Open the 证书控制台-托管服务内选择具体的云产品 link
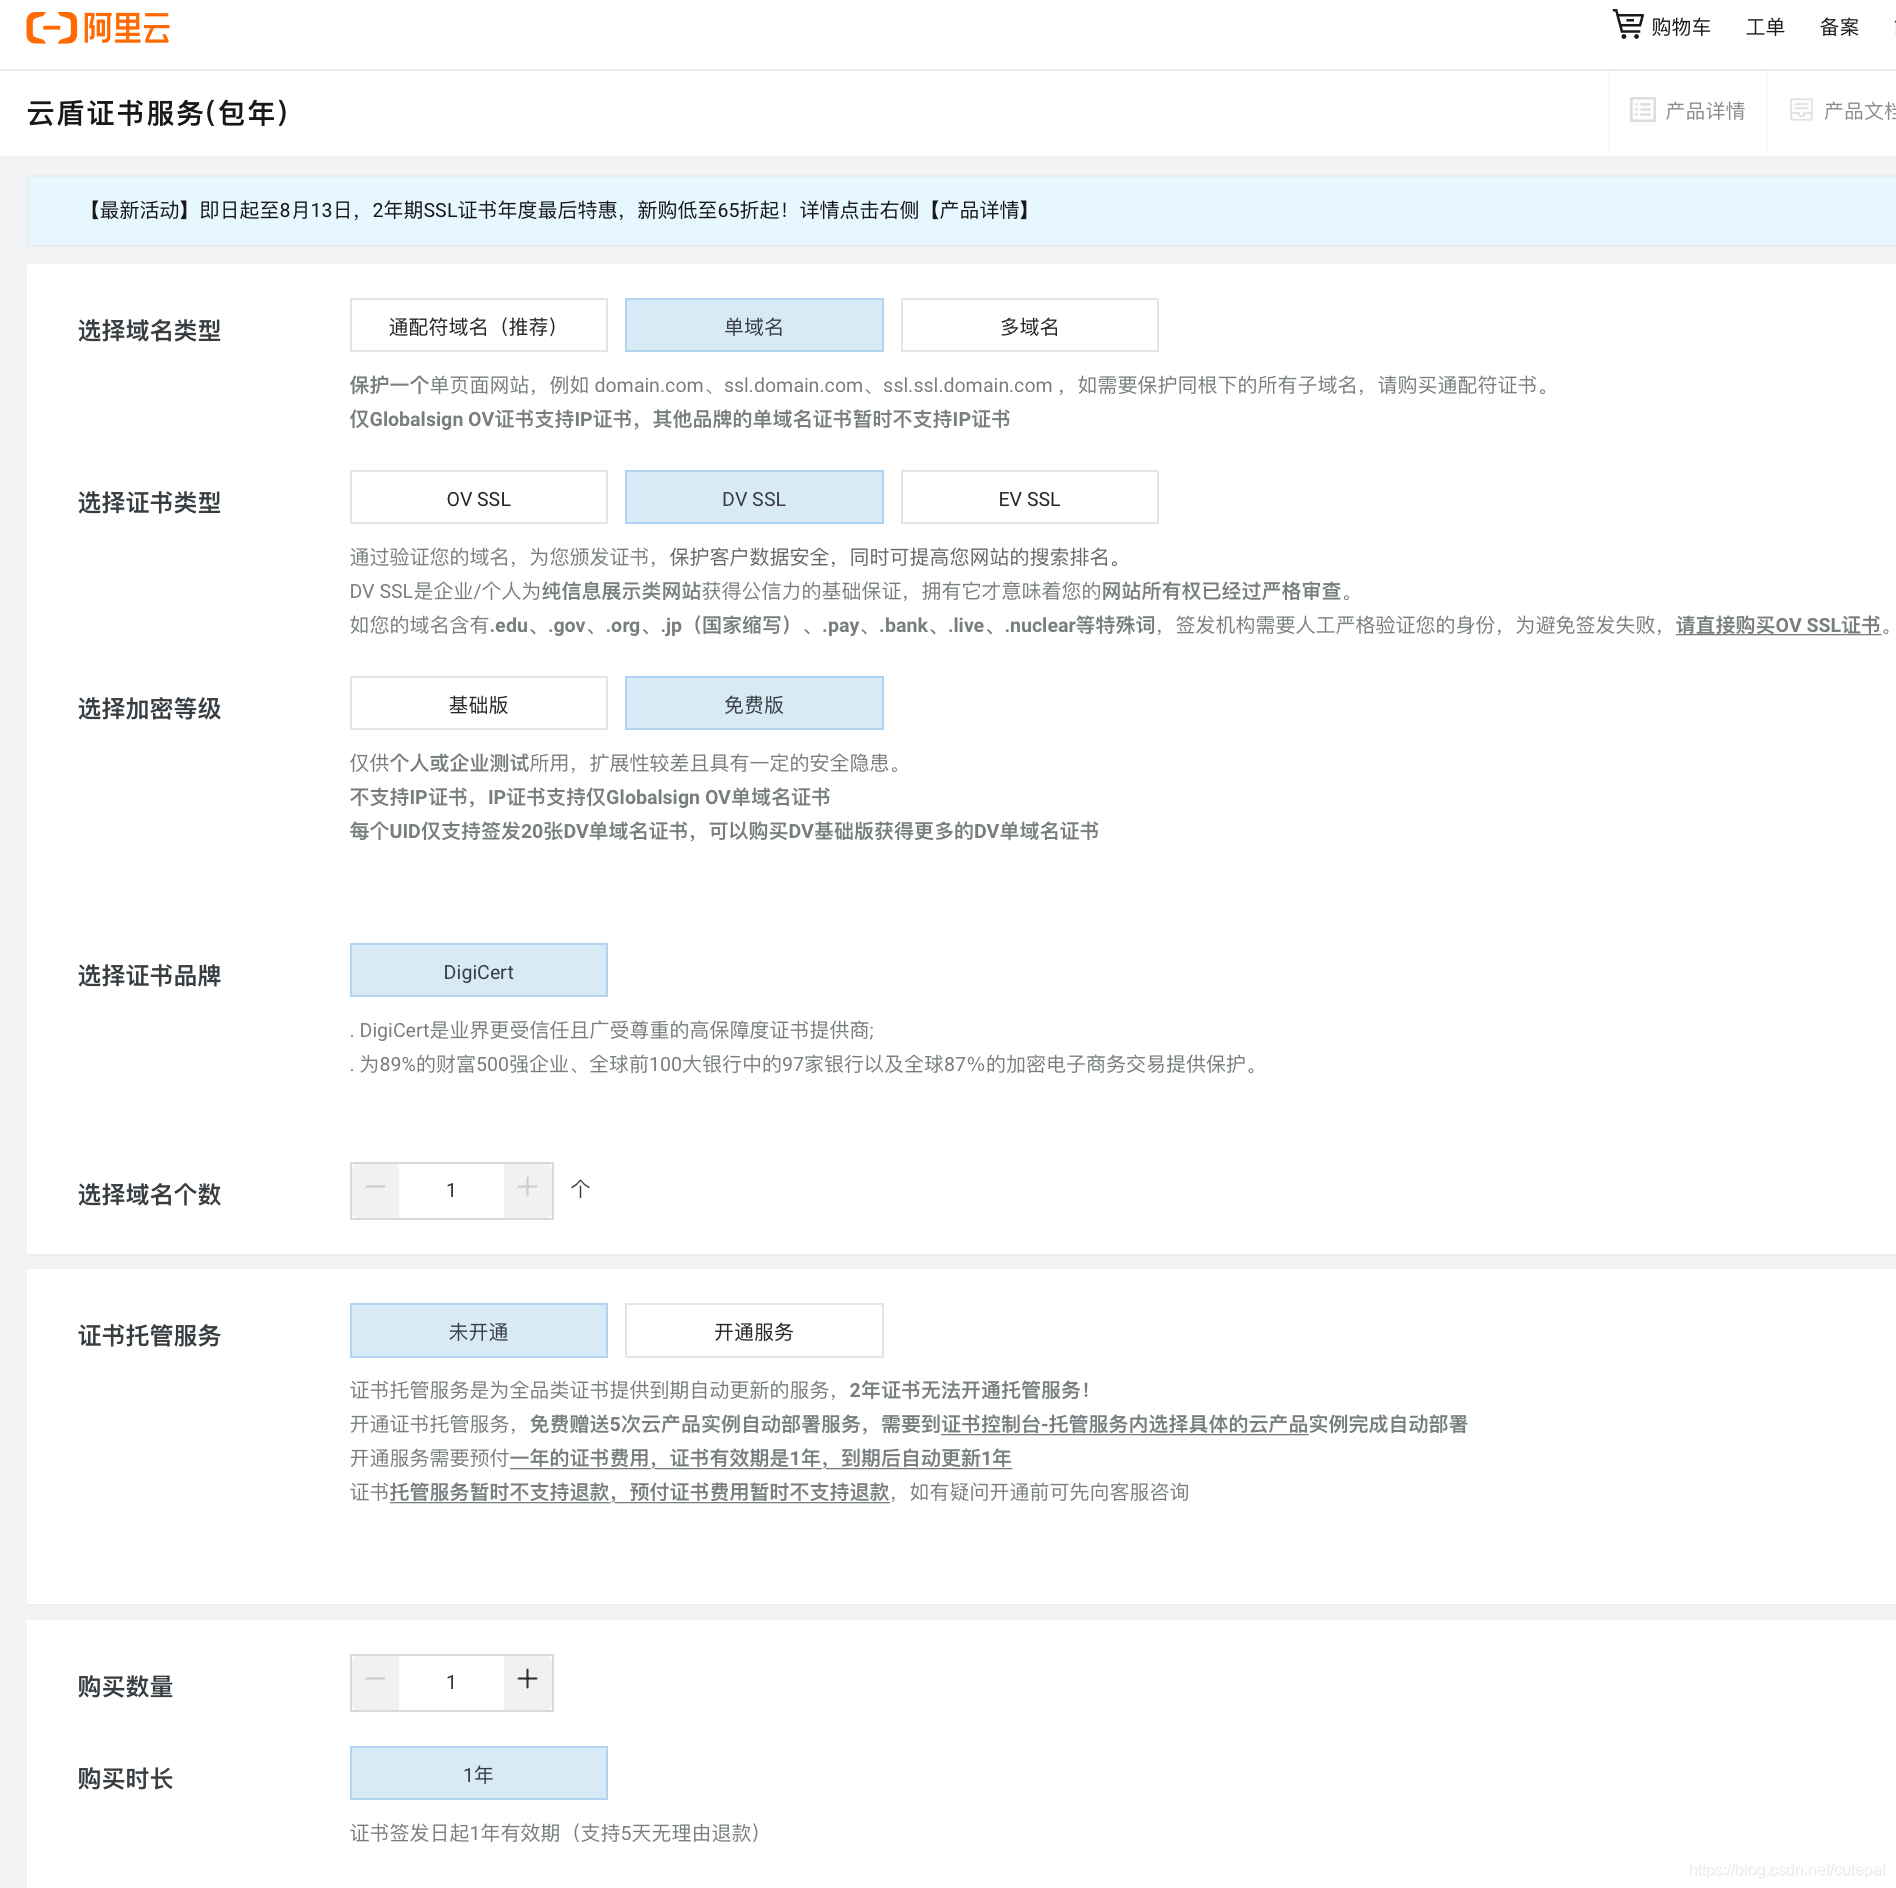The height and width of the screenshot is (1888, 1896). click(x=1125, y=1424)
